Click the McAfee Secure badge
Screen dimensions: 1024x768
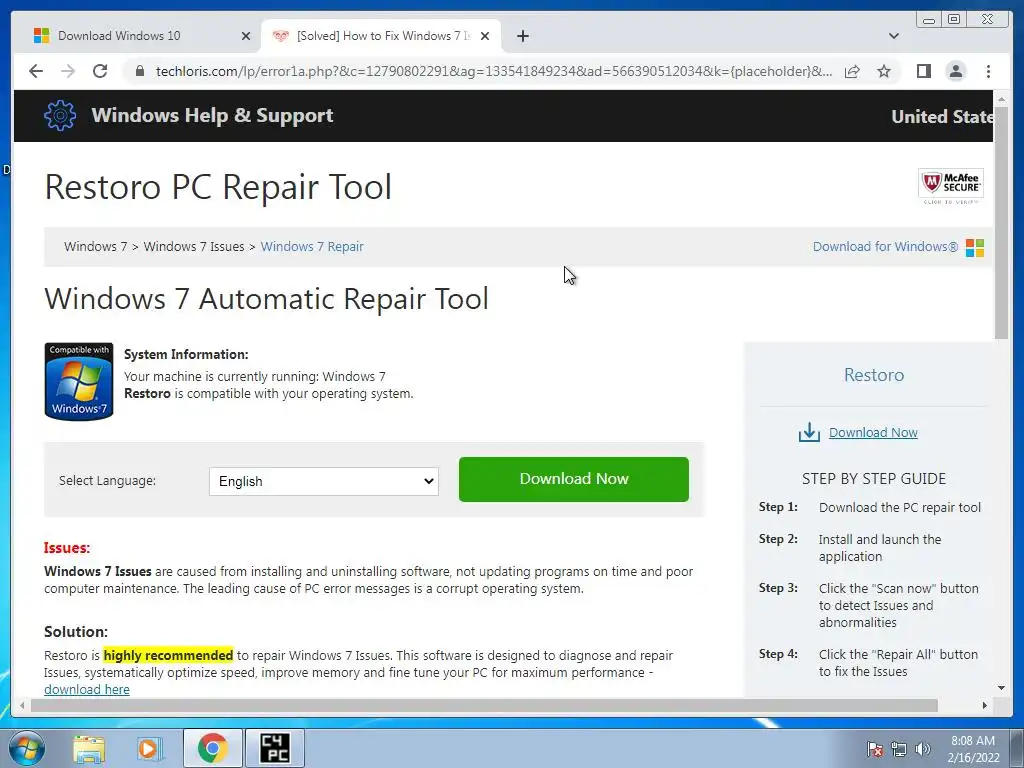coord(950,186)
